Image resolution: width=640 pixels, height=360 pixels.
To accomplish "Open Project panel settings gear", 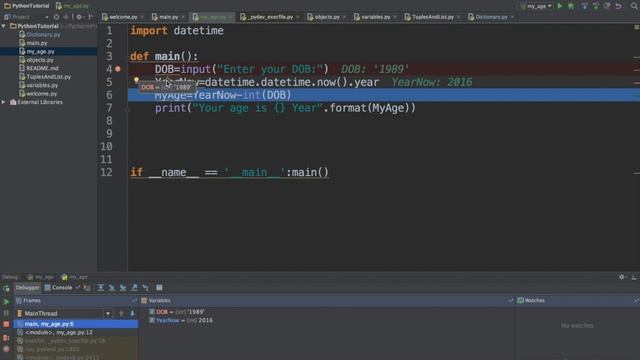I will [79, 17].
